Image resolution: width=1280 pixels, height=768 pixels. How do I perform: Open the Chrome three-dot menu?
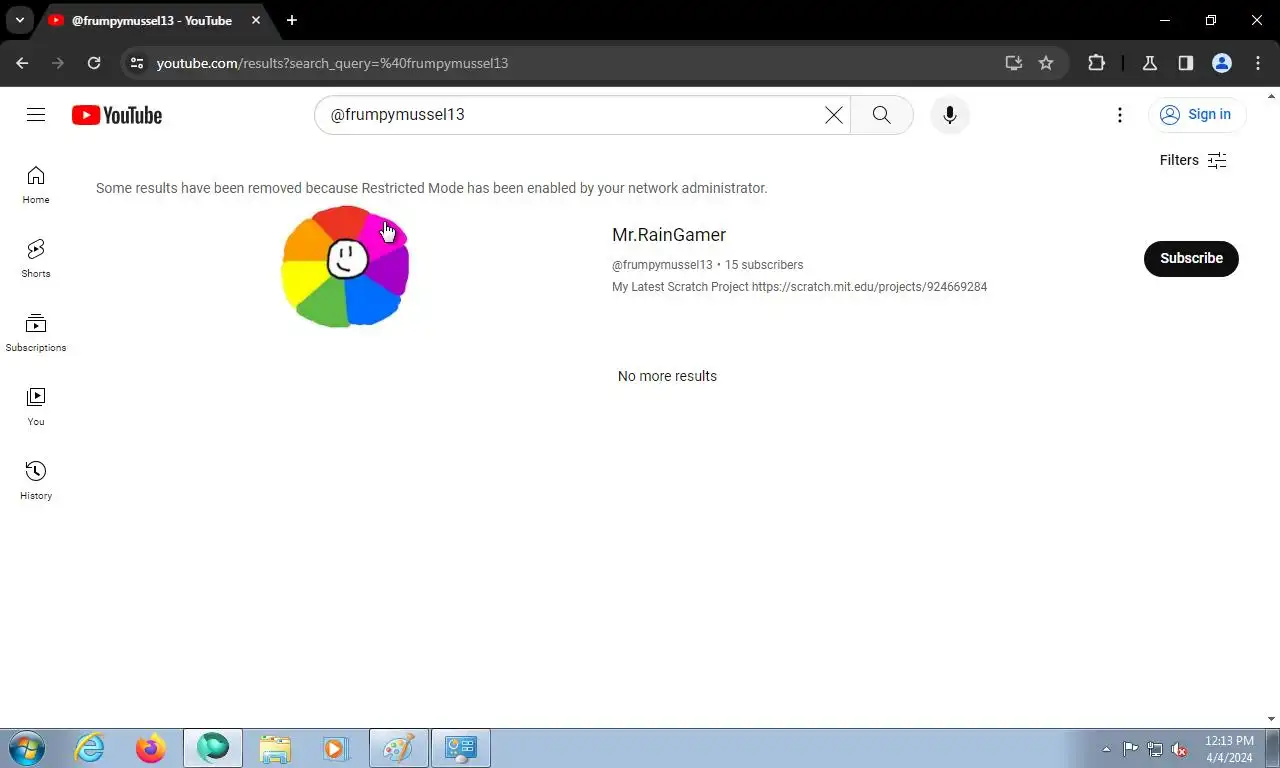click(x=1258, y=63)
